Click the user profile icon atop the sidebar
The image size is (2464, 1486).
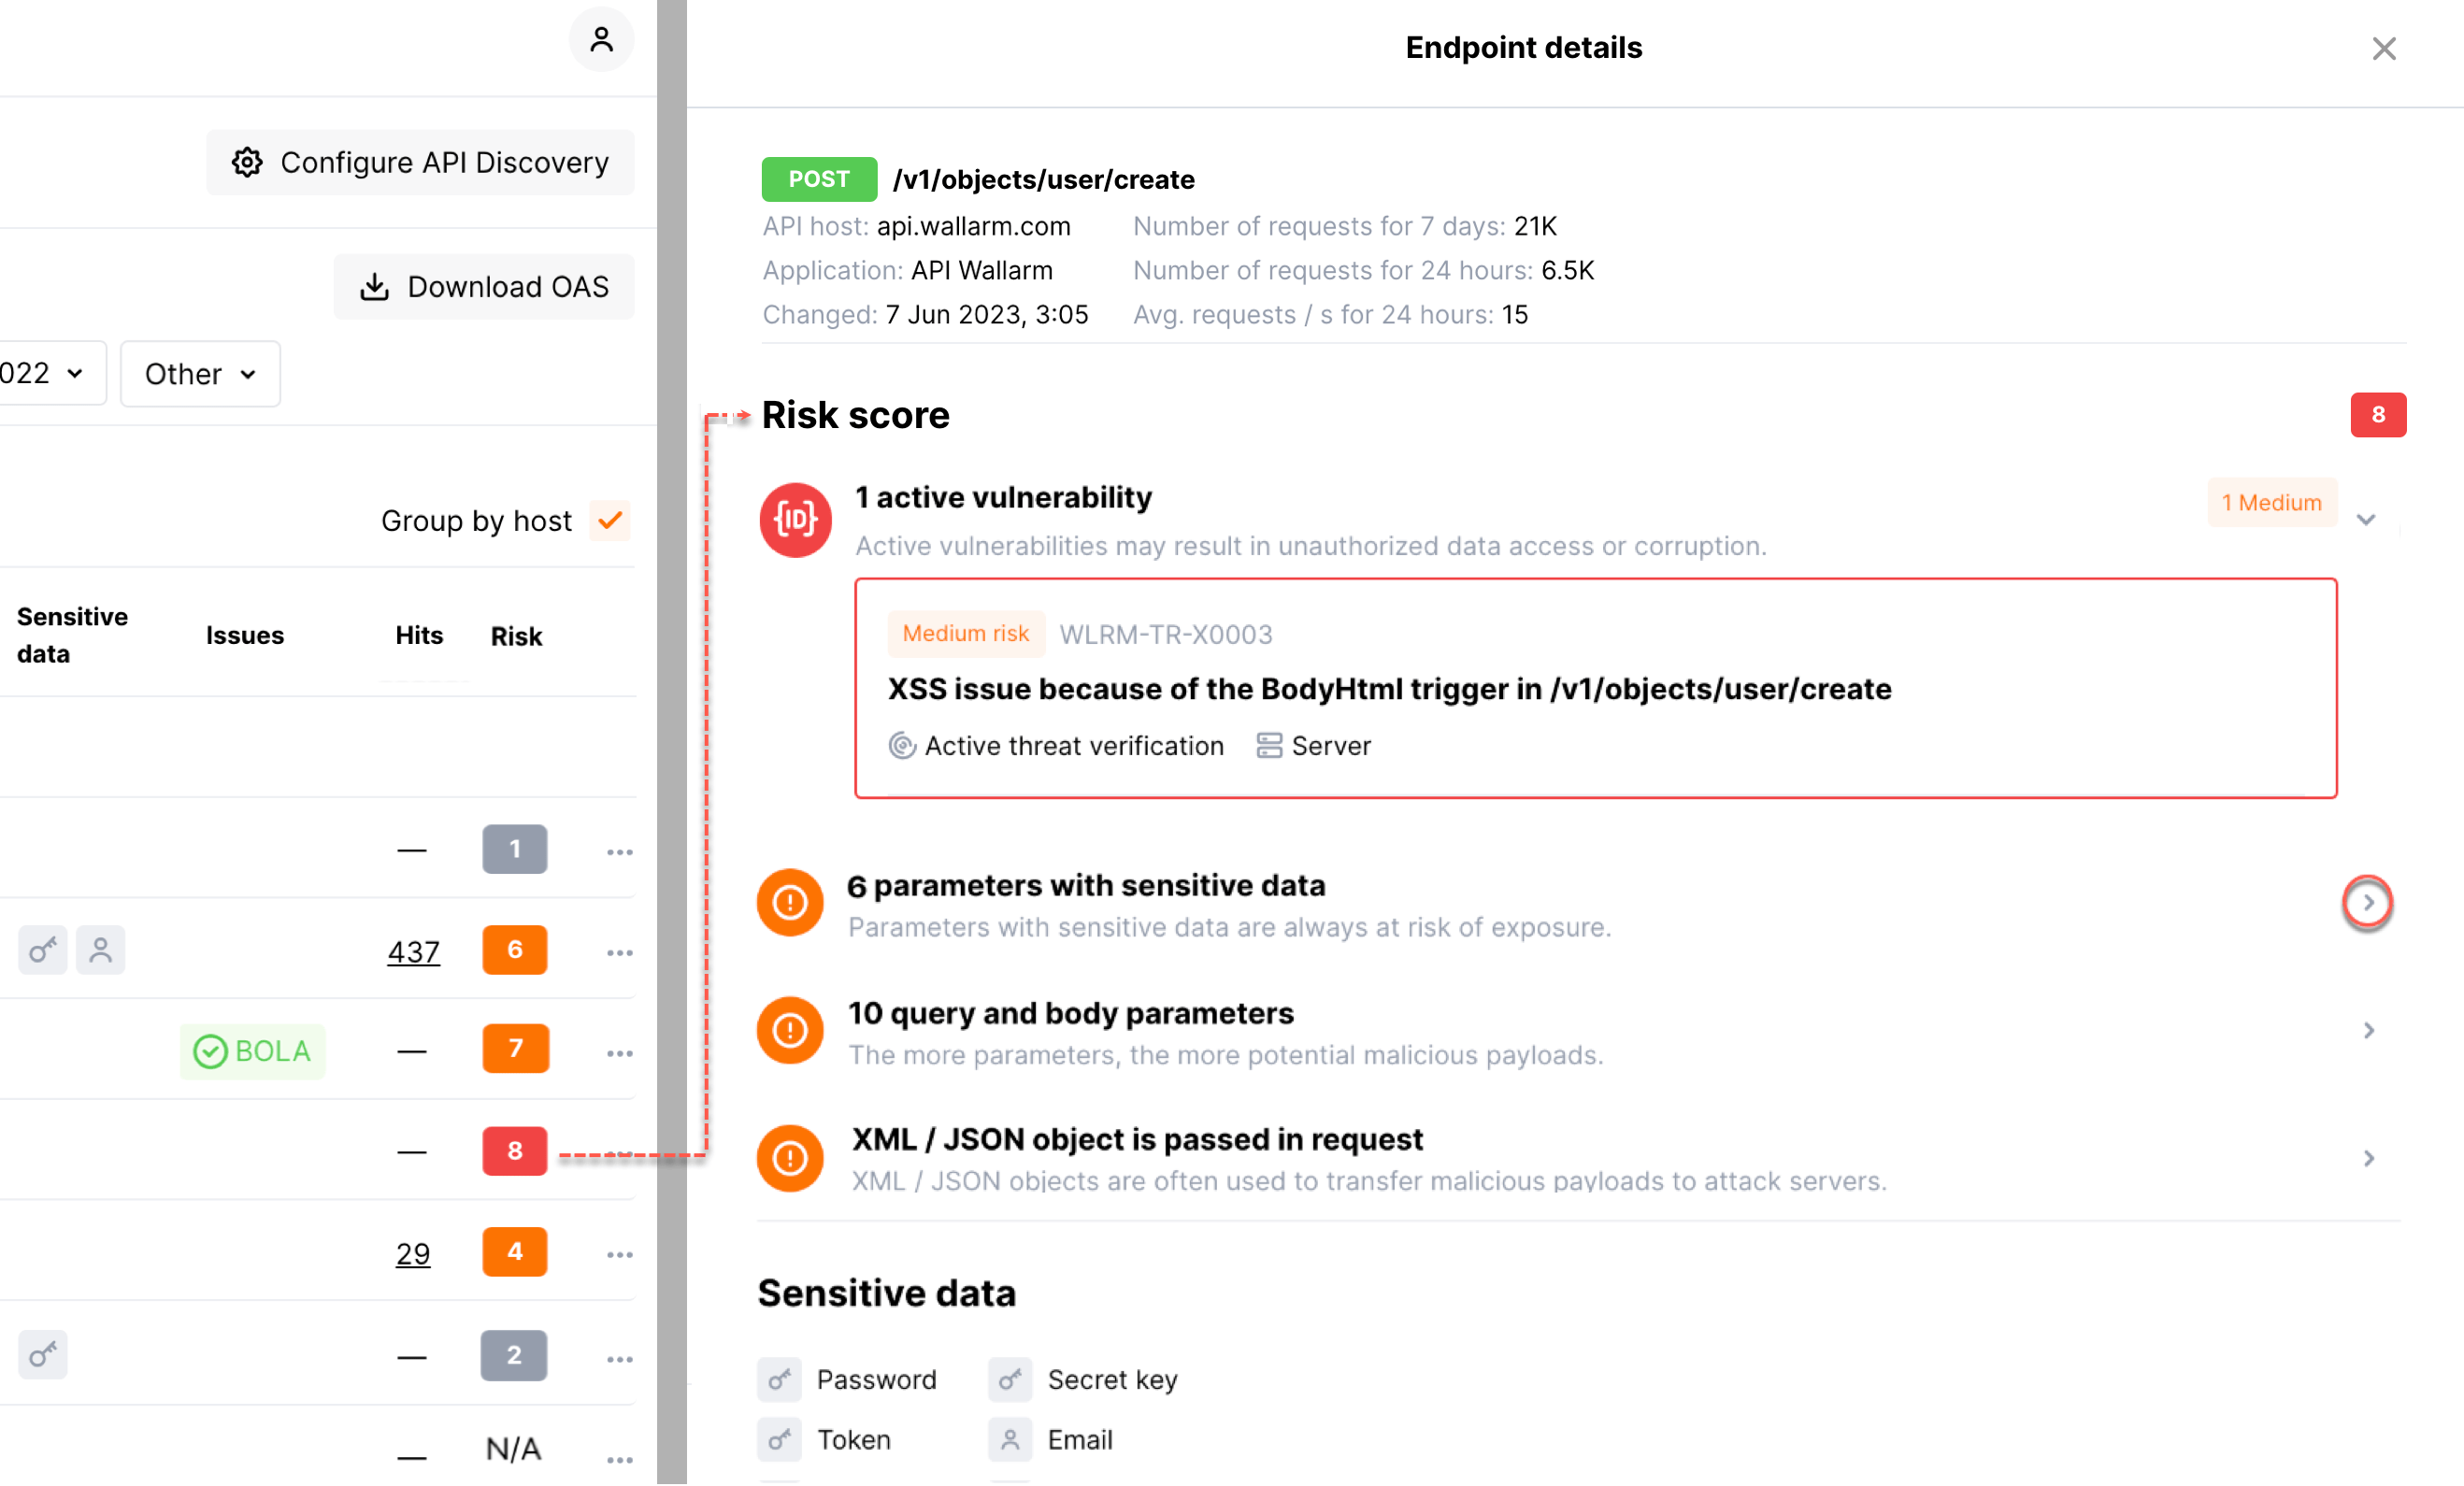tap(601, 39)
